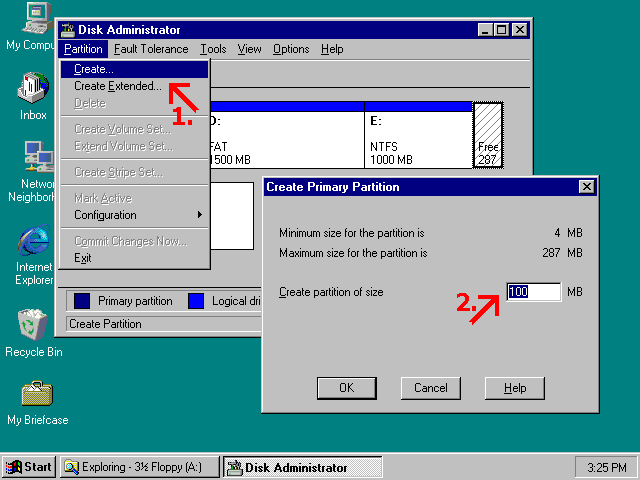Close the Disk Administrator window
This screenshot has width=640, height=480.
coord(520,30)
